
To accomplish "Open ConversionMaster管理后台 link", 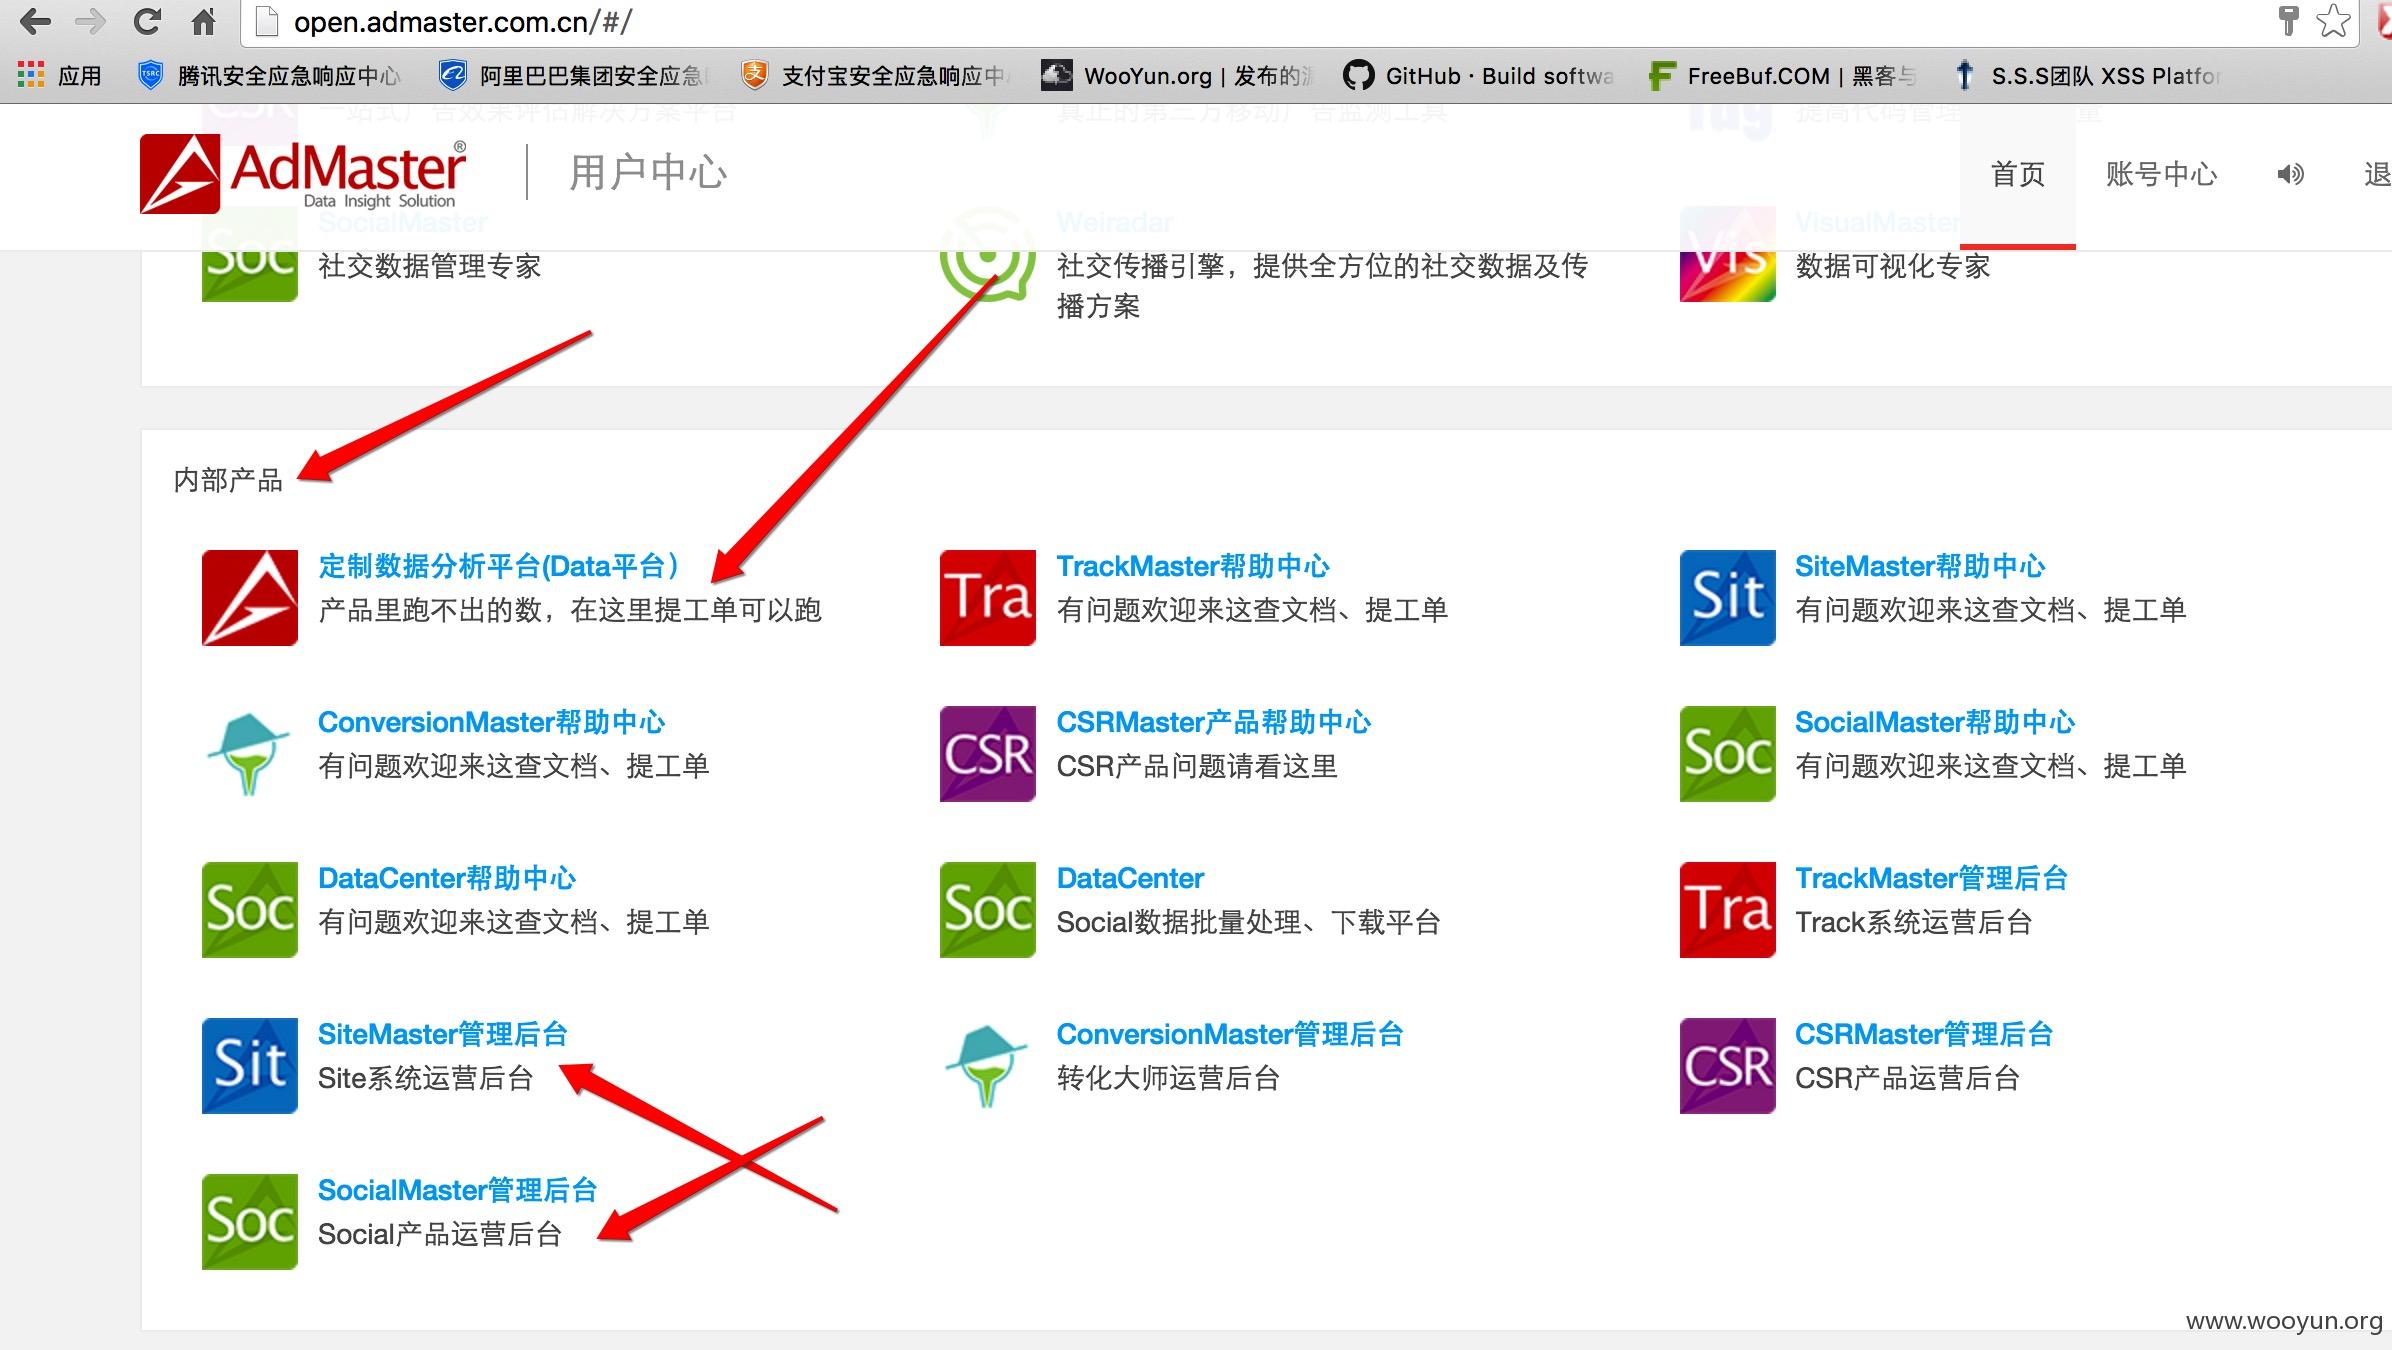I will click(x=1230, y=1034).
